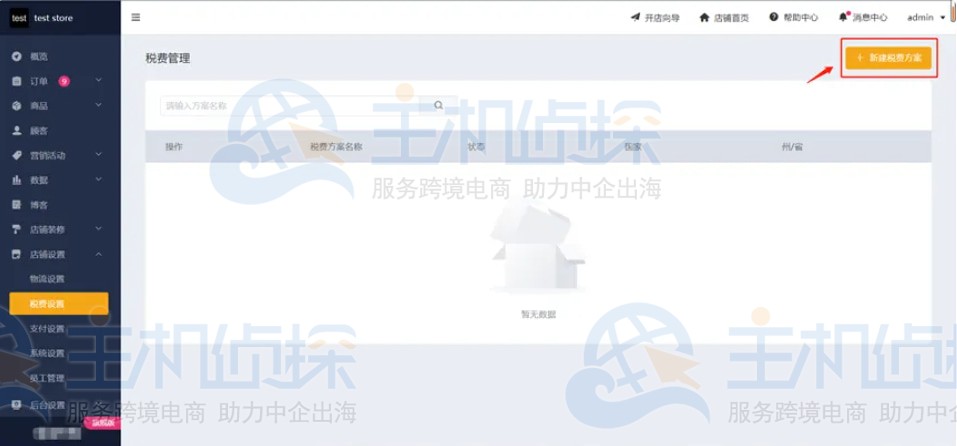
Task: Click the 暂无数据 empty message
Action: [x=538, y=315]
